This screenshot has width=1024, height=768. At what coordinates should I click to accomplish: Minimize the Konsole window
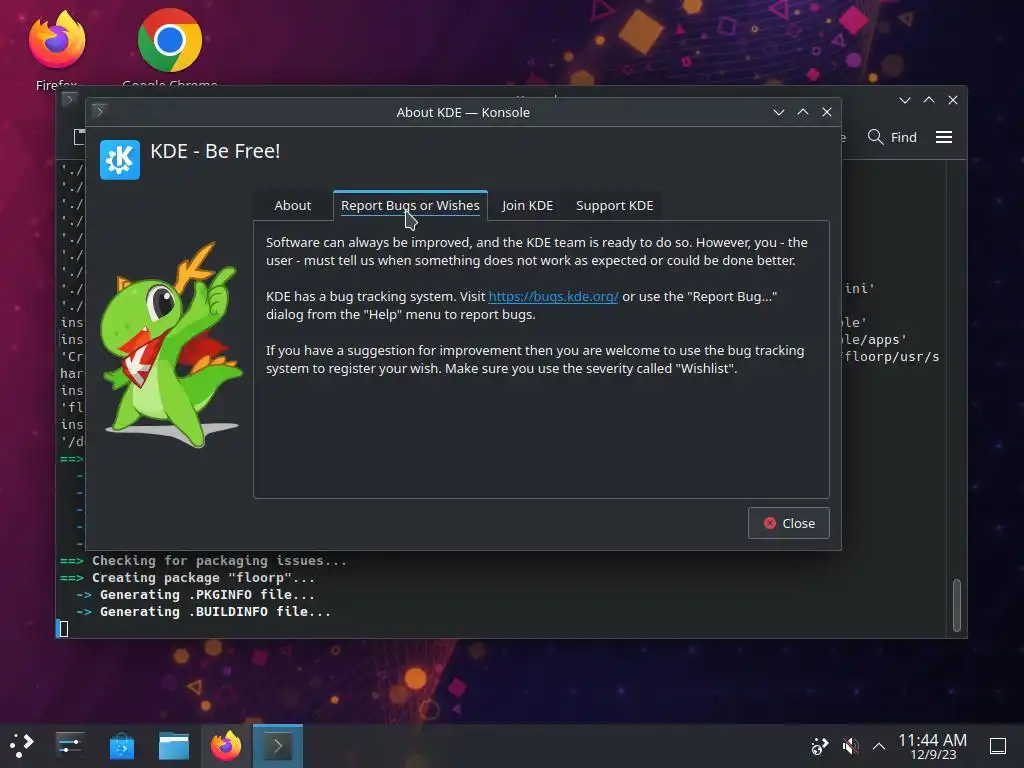tap(904, 100)
